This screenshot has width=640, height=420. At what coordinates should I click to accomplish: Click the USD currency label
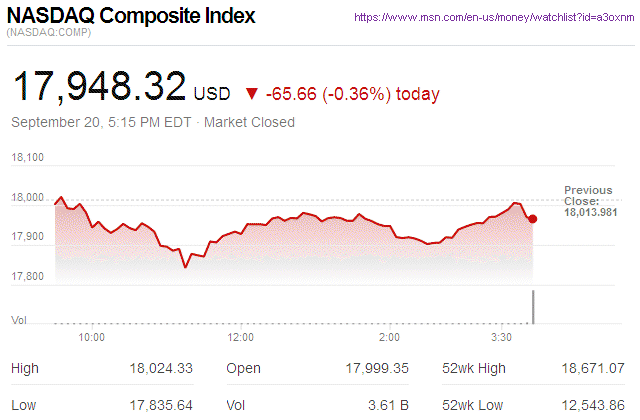(x=212, y=94)
